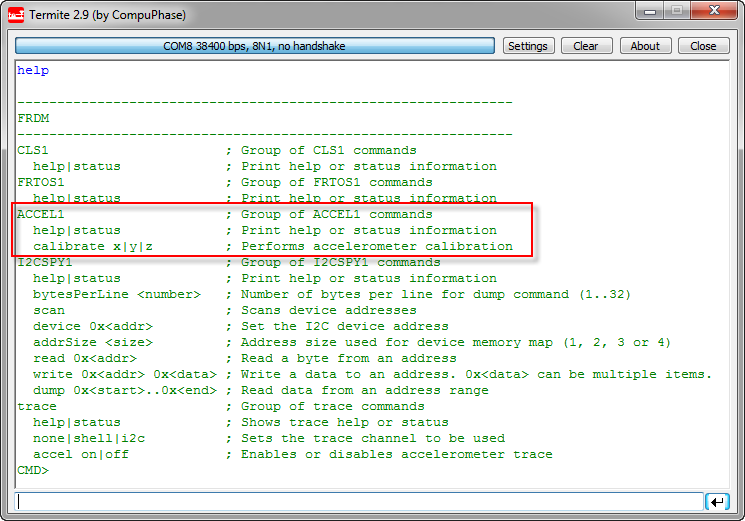The image size is (745, 521).
Task: Click the FRDM heading text
Action: tap(33, 118)
